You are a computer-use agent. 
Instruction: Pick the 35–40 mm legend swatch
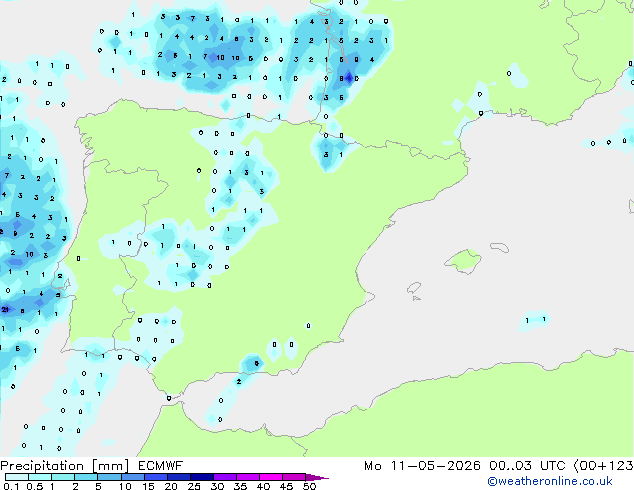pyautogui.click(x=247, y=477)
